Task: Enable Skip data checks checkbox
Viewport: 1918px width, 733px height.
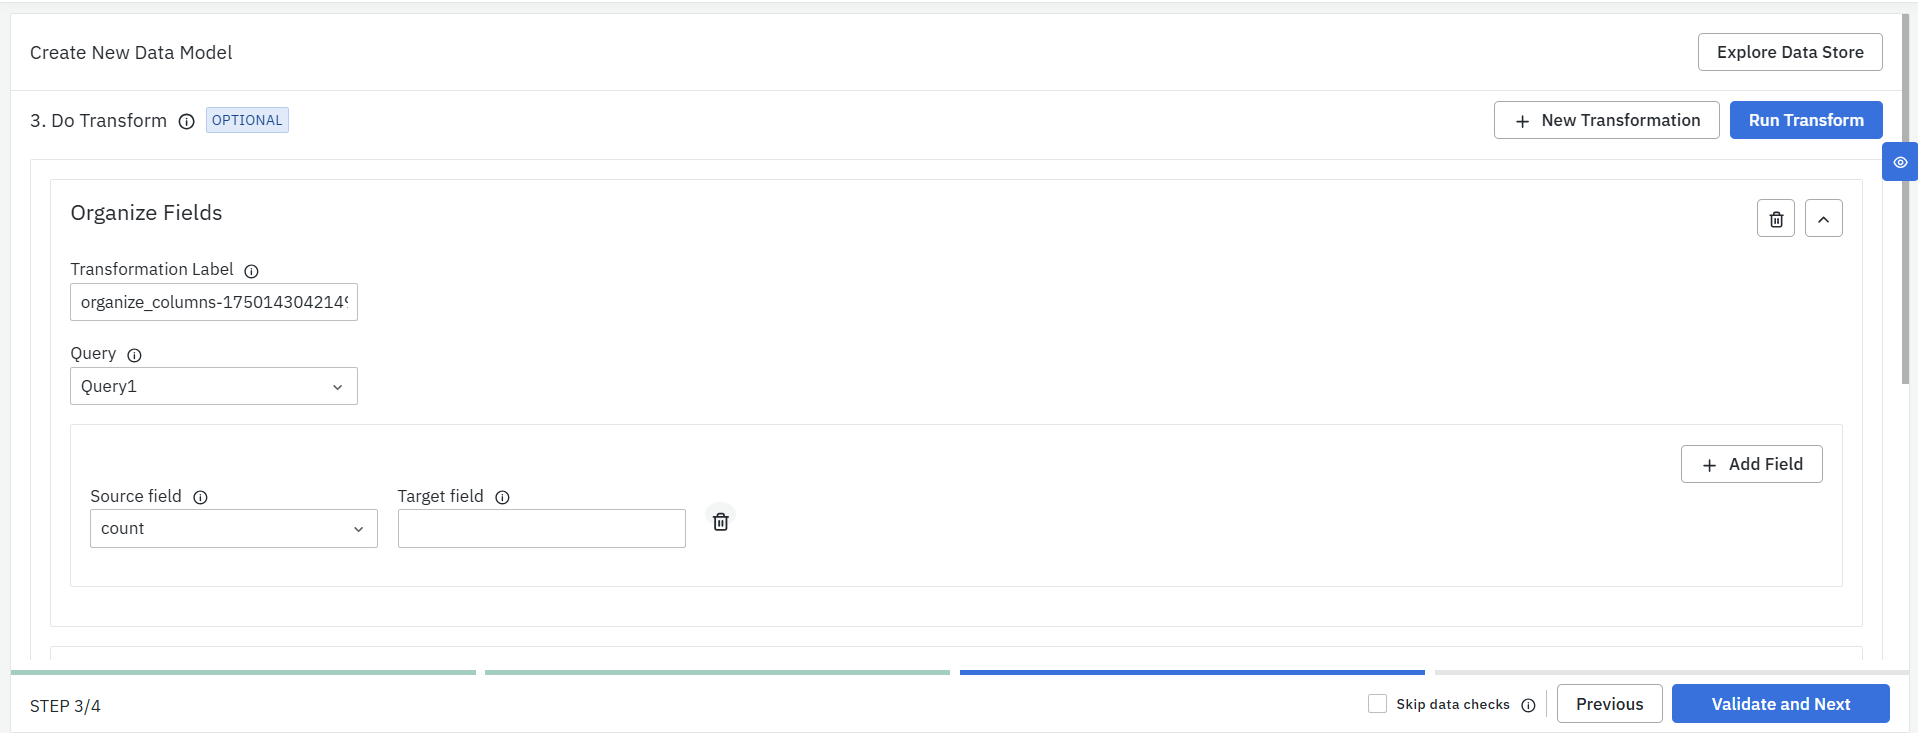Action: tap(1377, 704)
